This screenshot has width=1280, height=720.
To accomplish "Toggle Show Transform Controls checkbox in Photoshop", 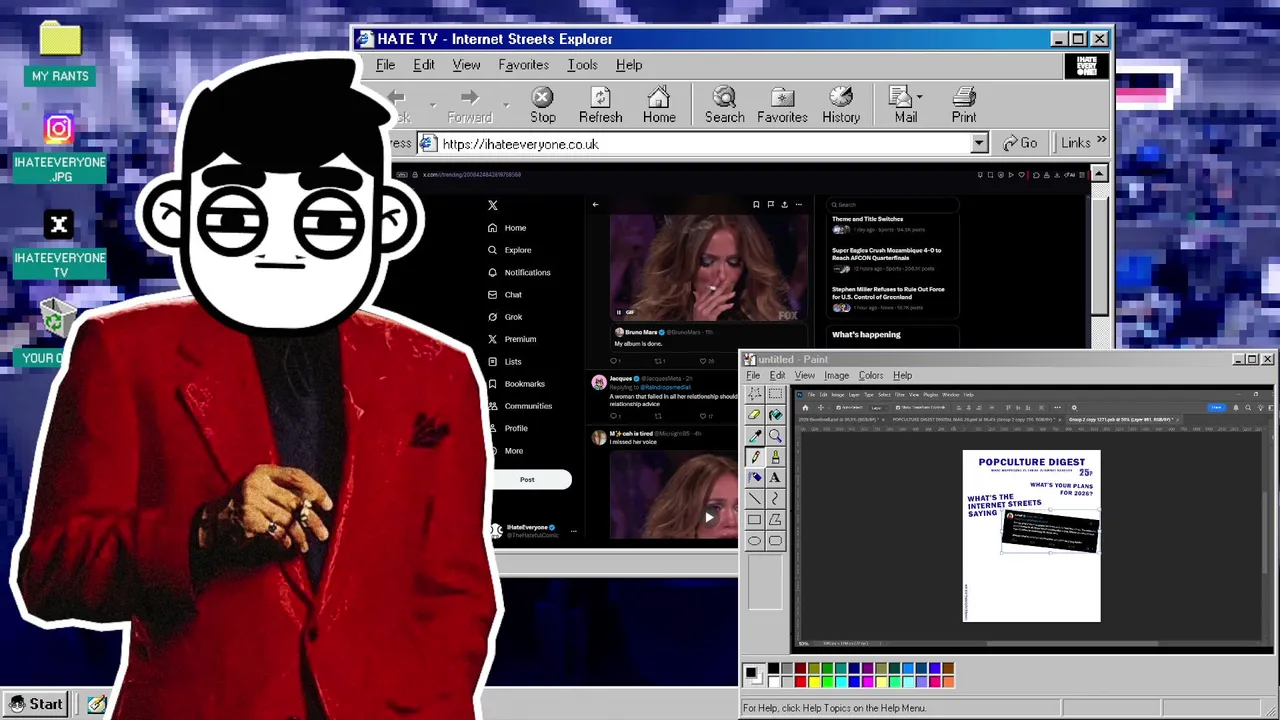I will click(896, 407).
